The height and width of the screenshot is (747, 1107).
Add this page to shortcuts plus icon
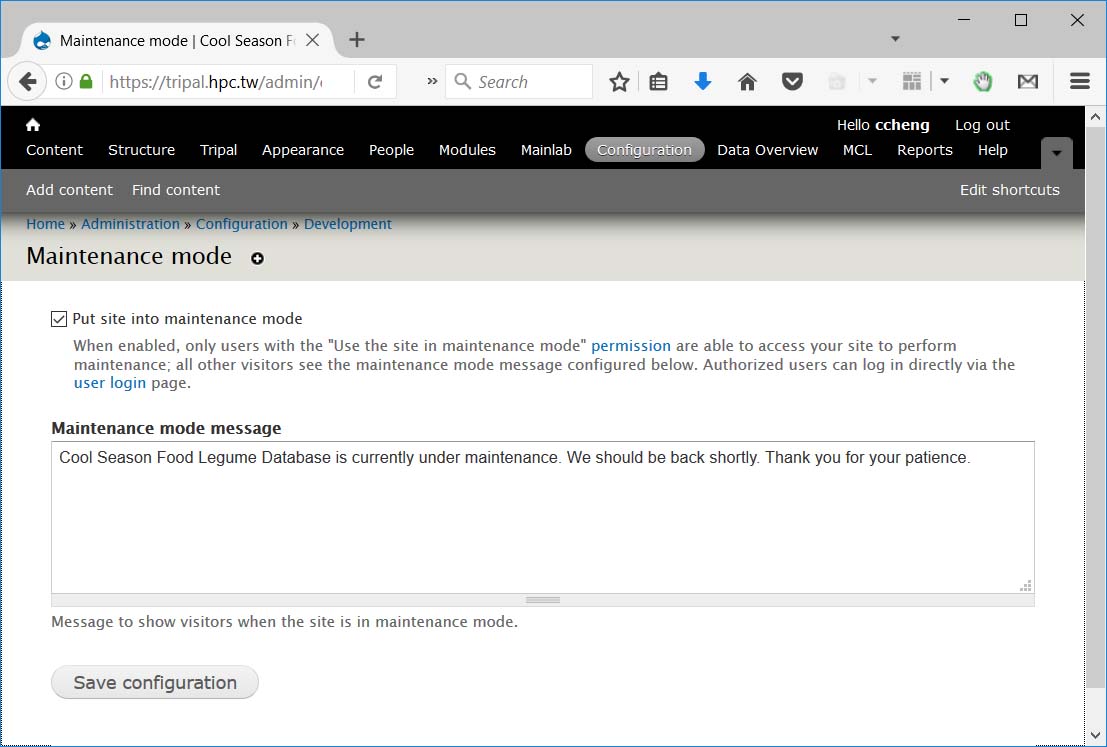[x=257, y=258]
